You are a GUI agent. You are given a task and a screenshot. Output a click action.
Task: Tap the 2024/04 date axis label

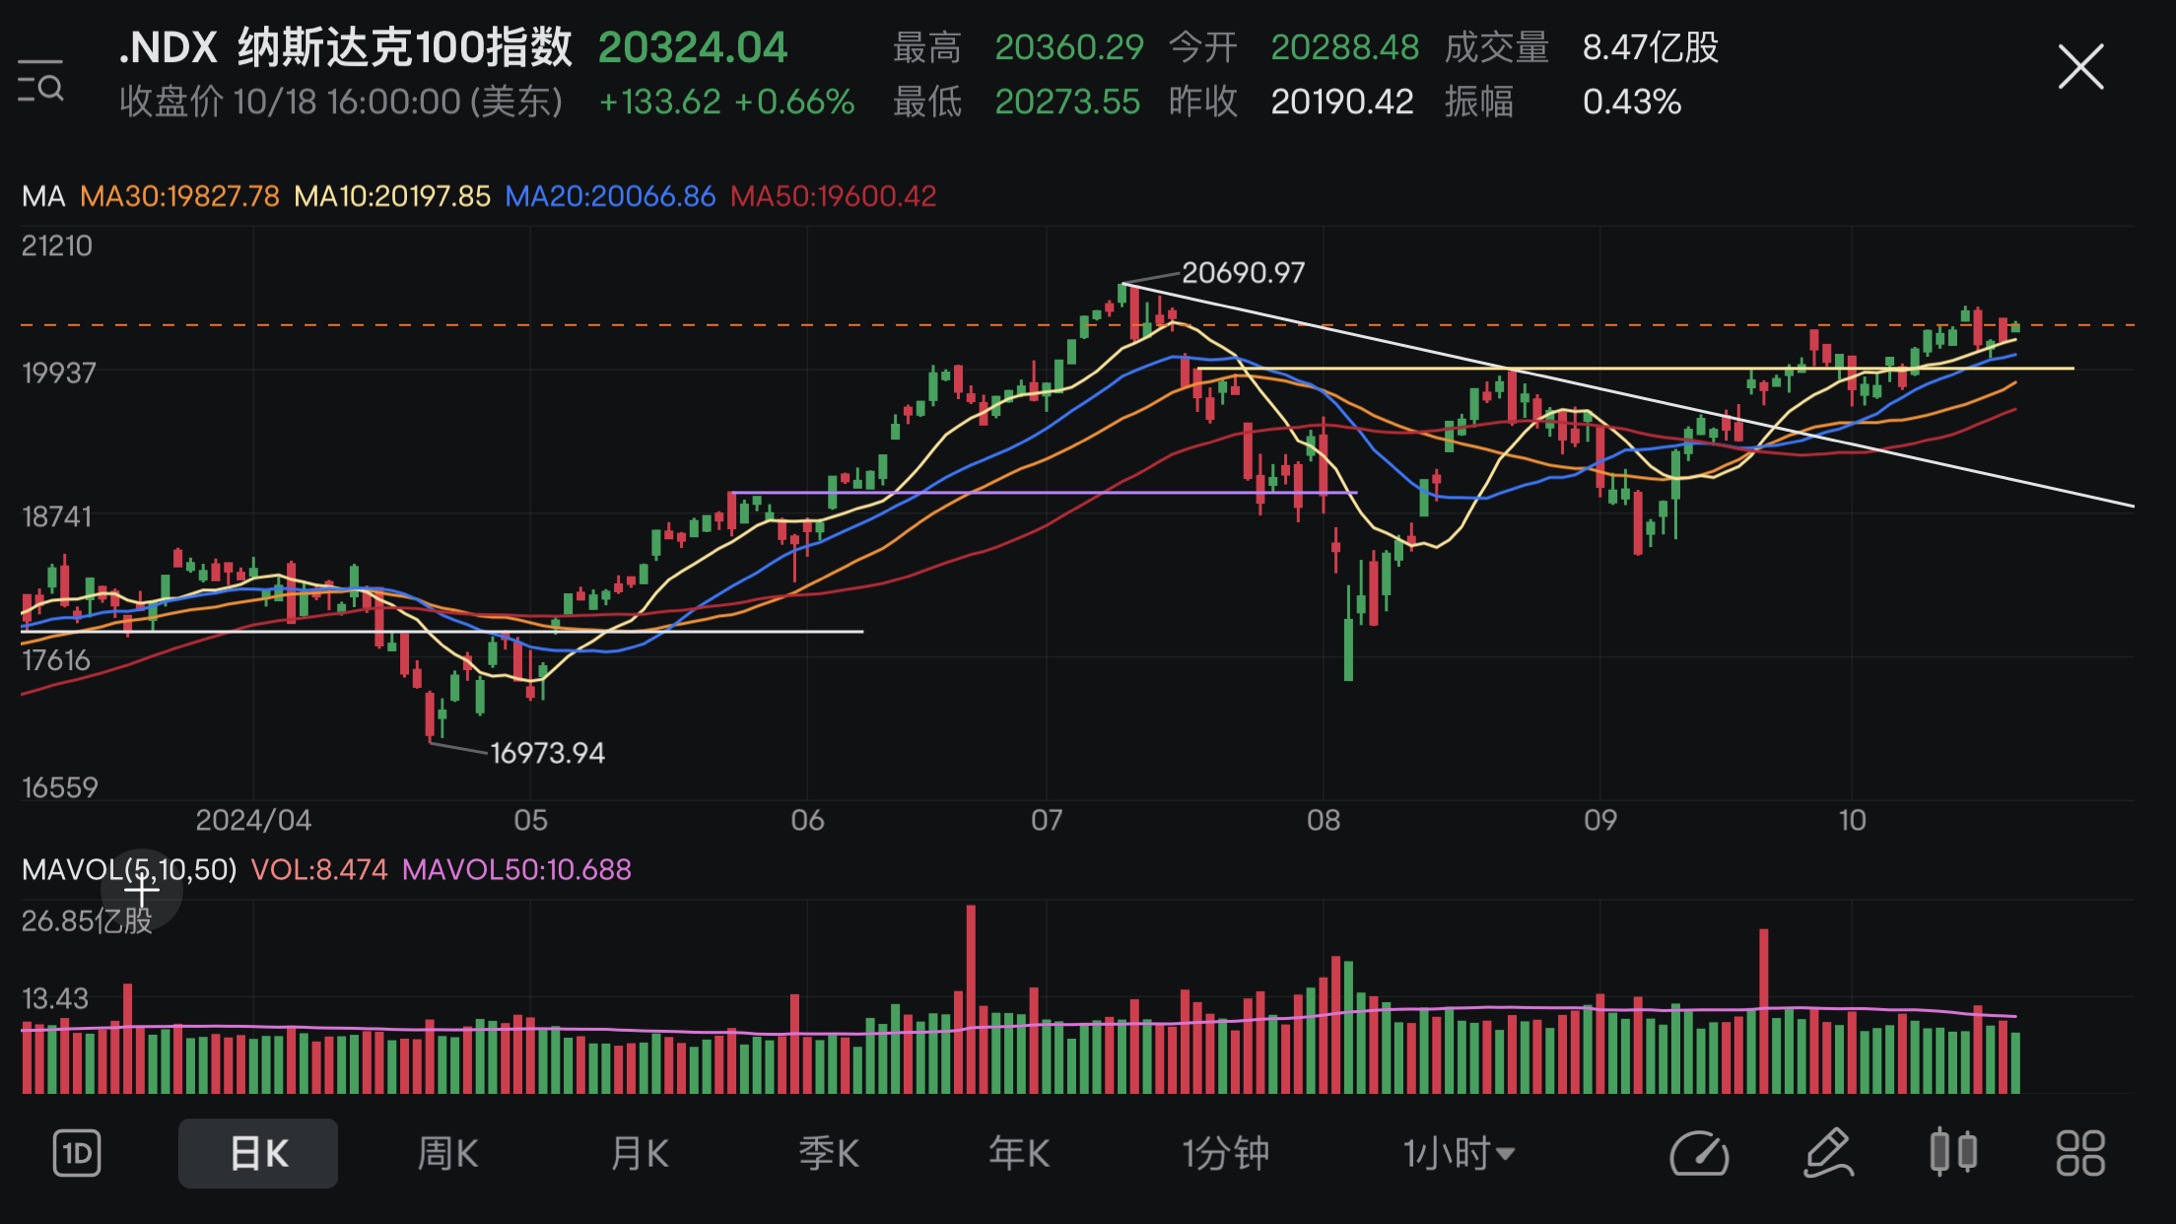253,821
